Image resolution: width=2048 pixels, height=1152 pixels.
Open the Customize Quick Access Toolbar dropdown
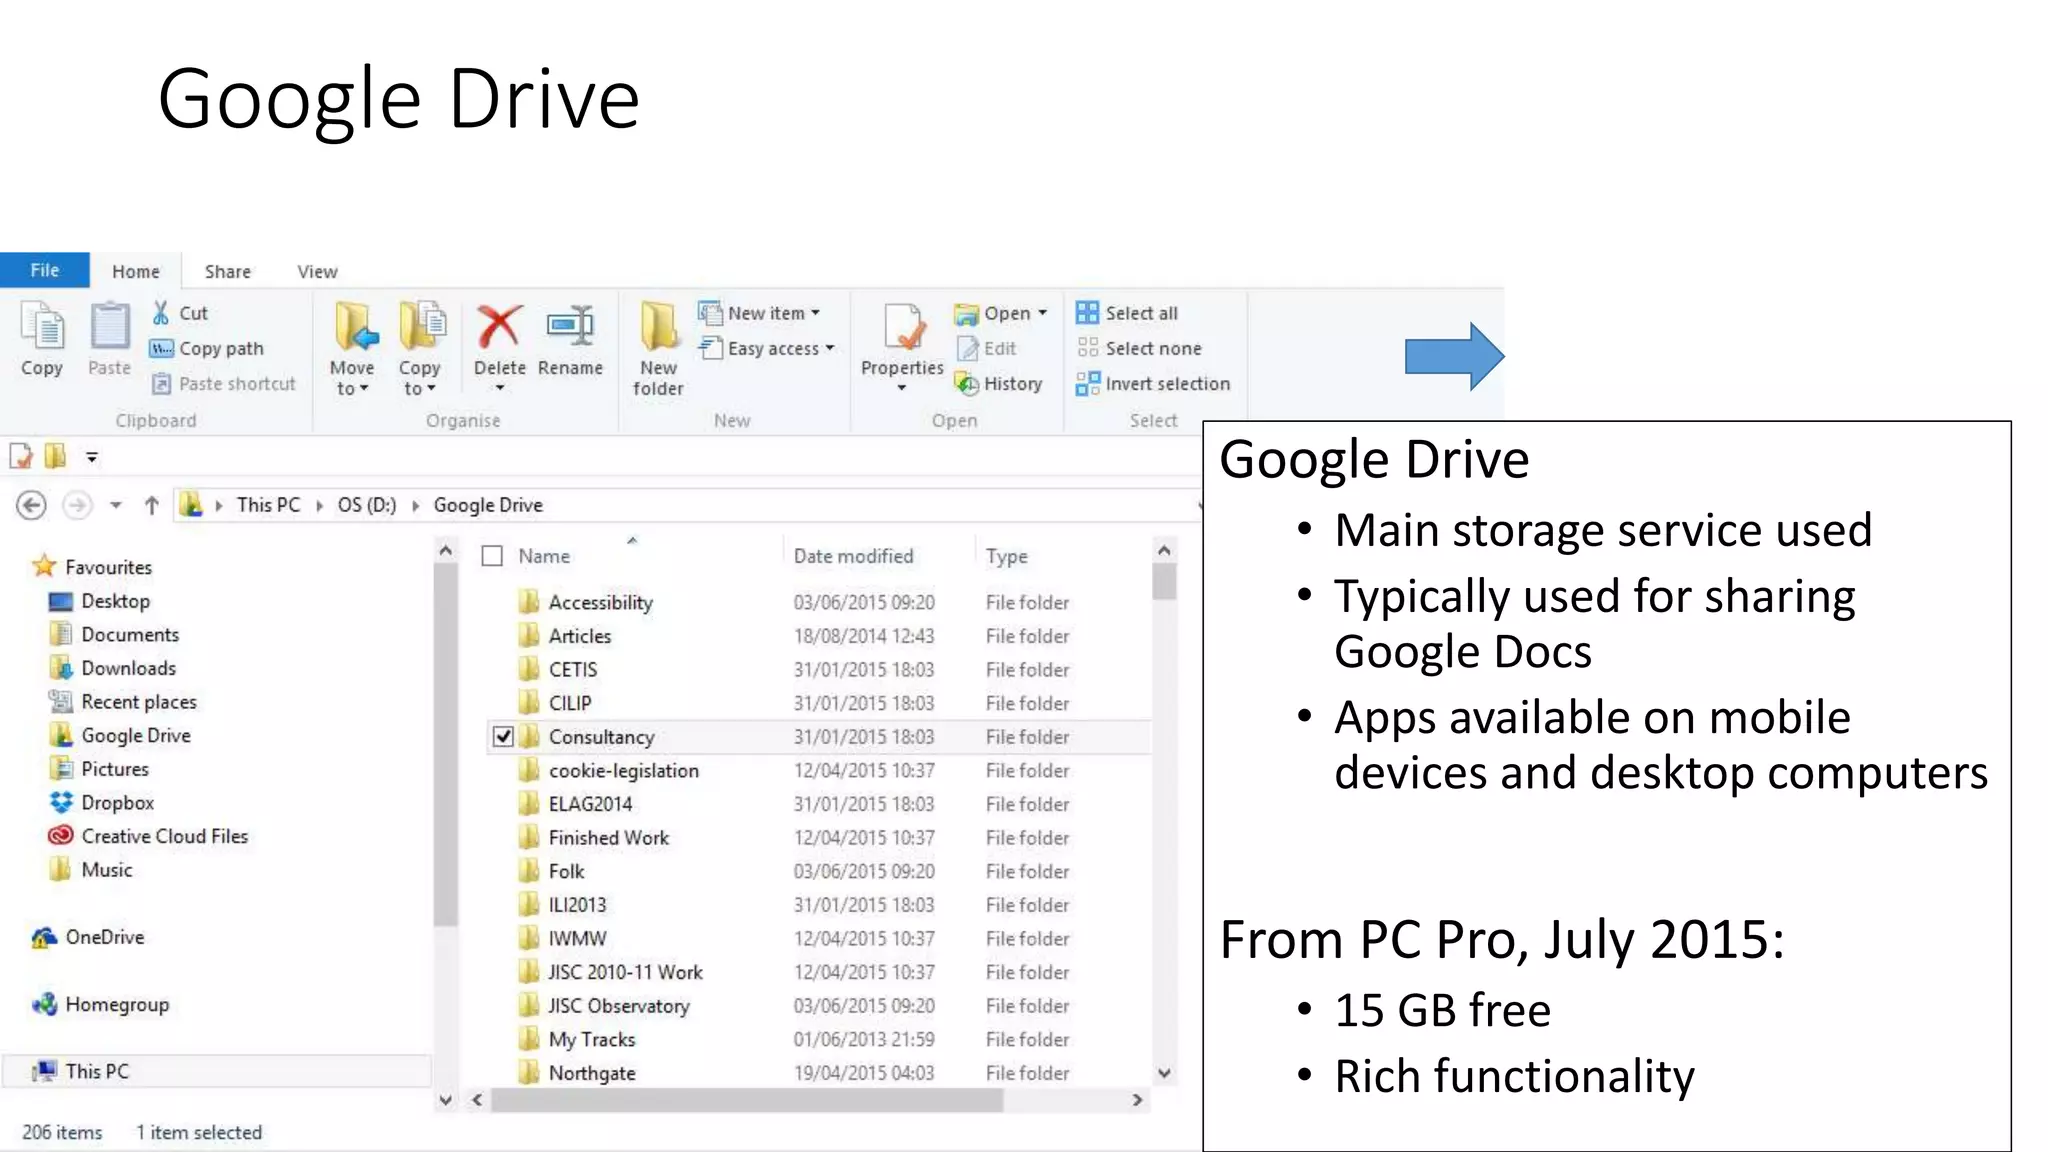[91, 457]
